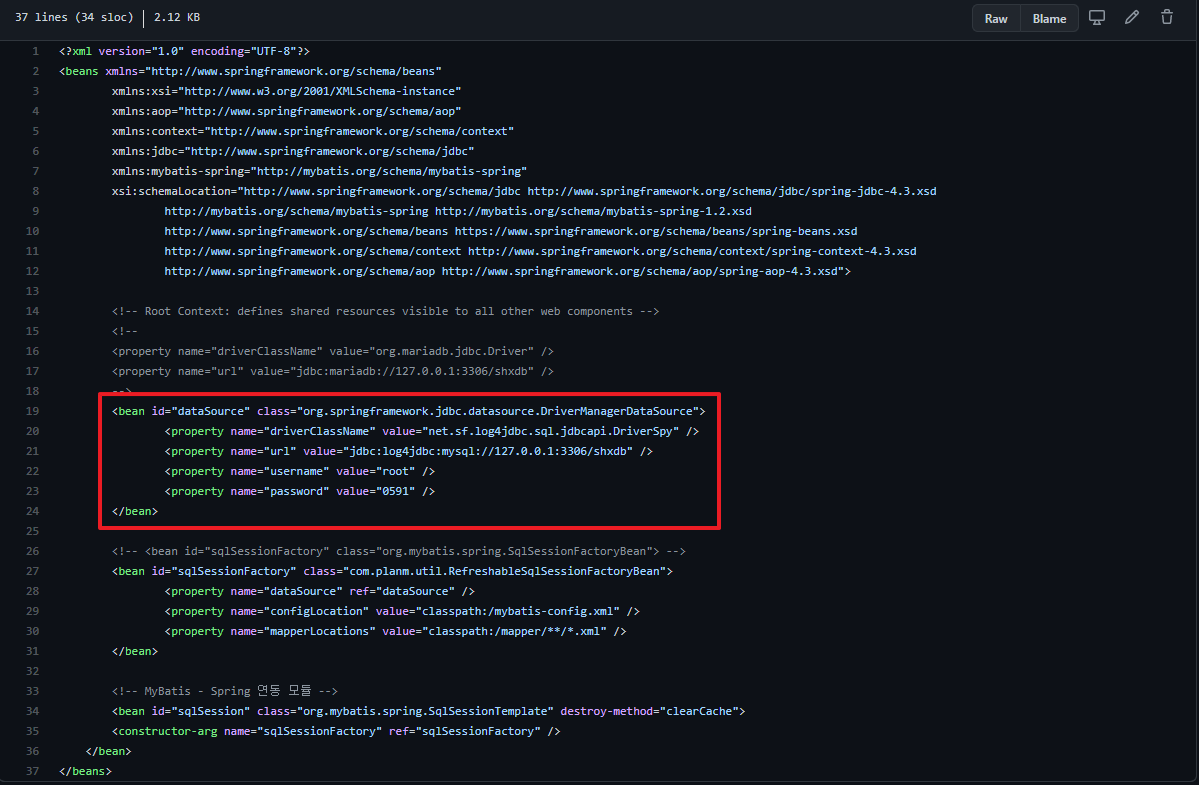Click the spring-beans.xsd schema line

511,231
